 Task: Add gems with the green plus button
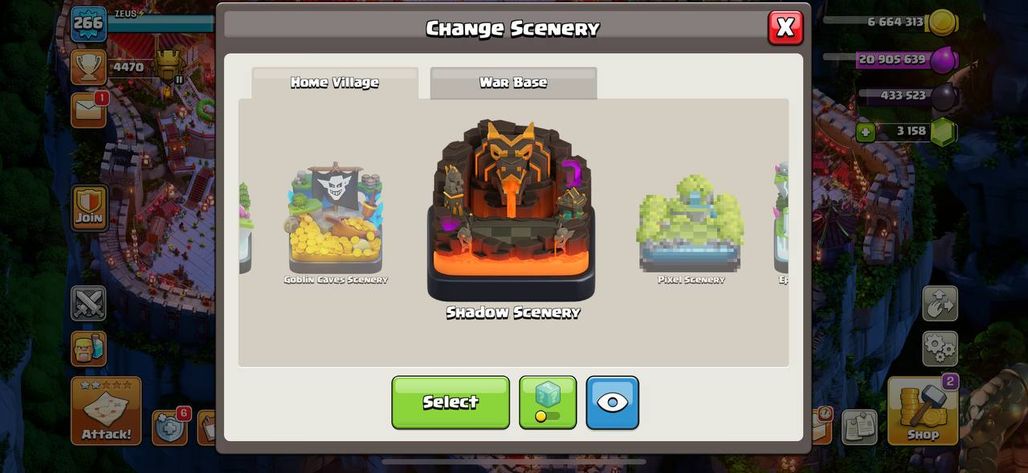click(865, 132)
